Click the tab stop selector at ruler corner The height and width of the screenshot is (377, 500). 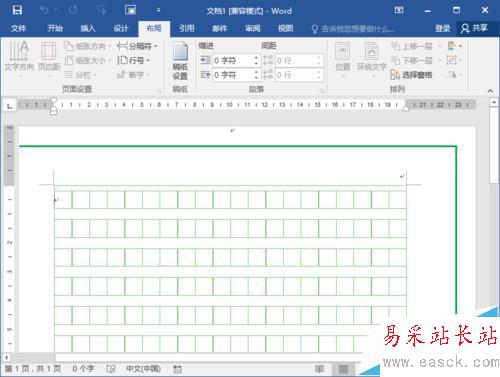tap(9, 106)
